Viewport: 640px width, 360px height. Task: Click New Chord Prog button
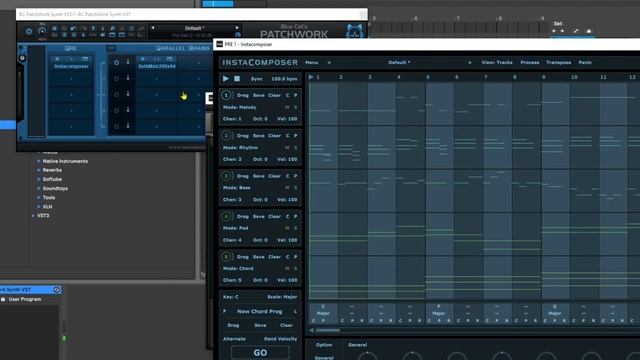pyautogui.click(x=260, y=311)
